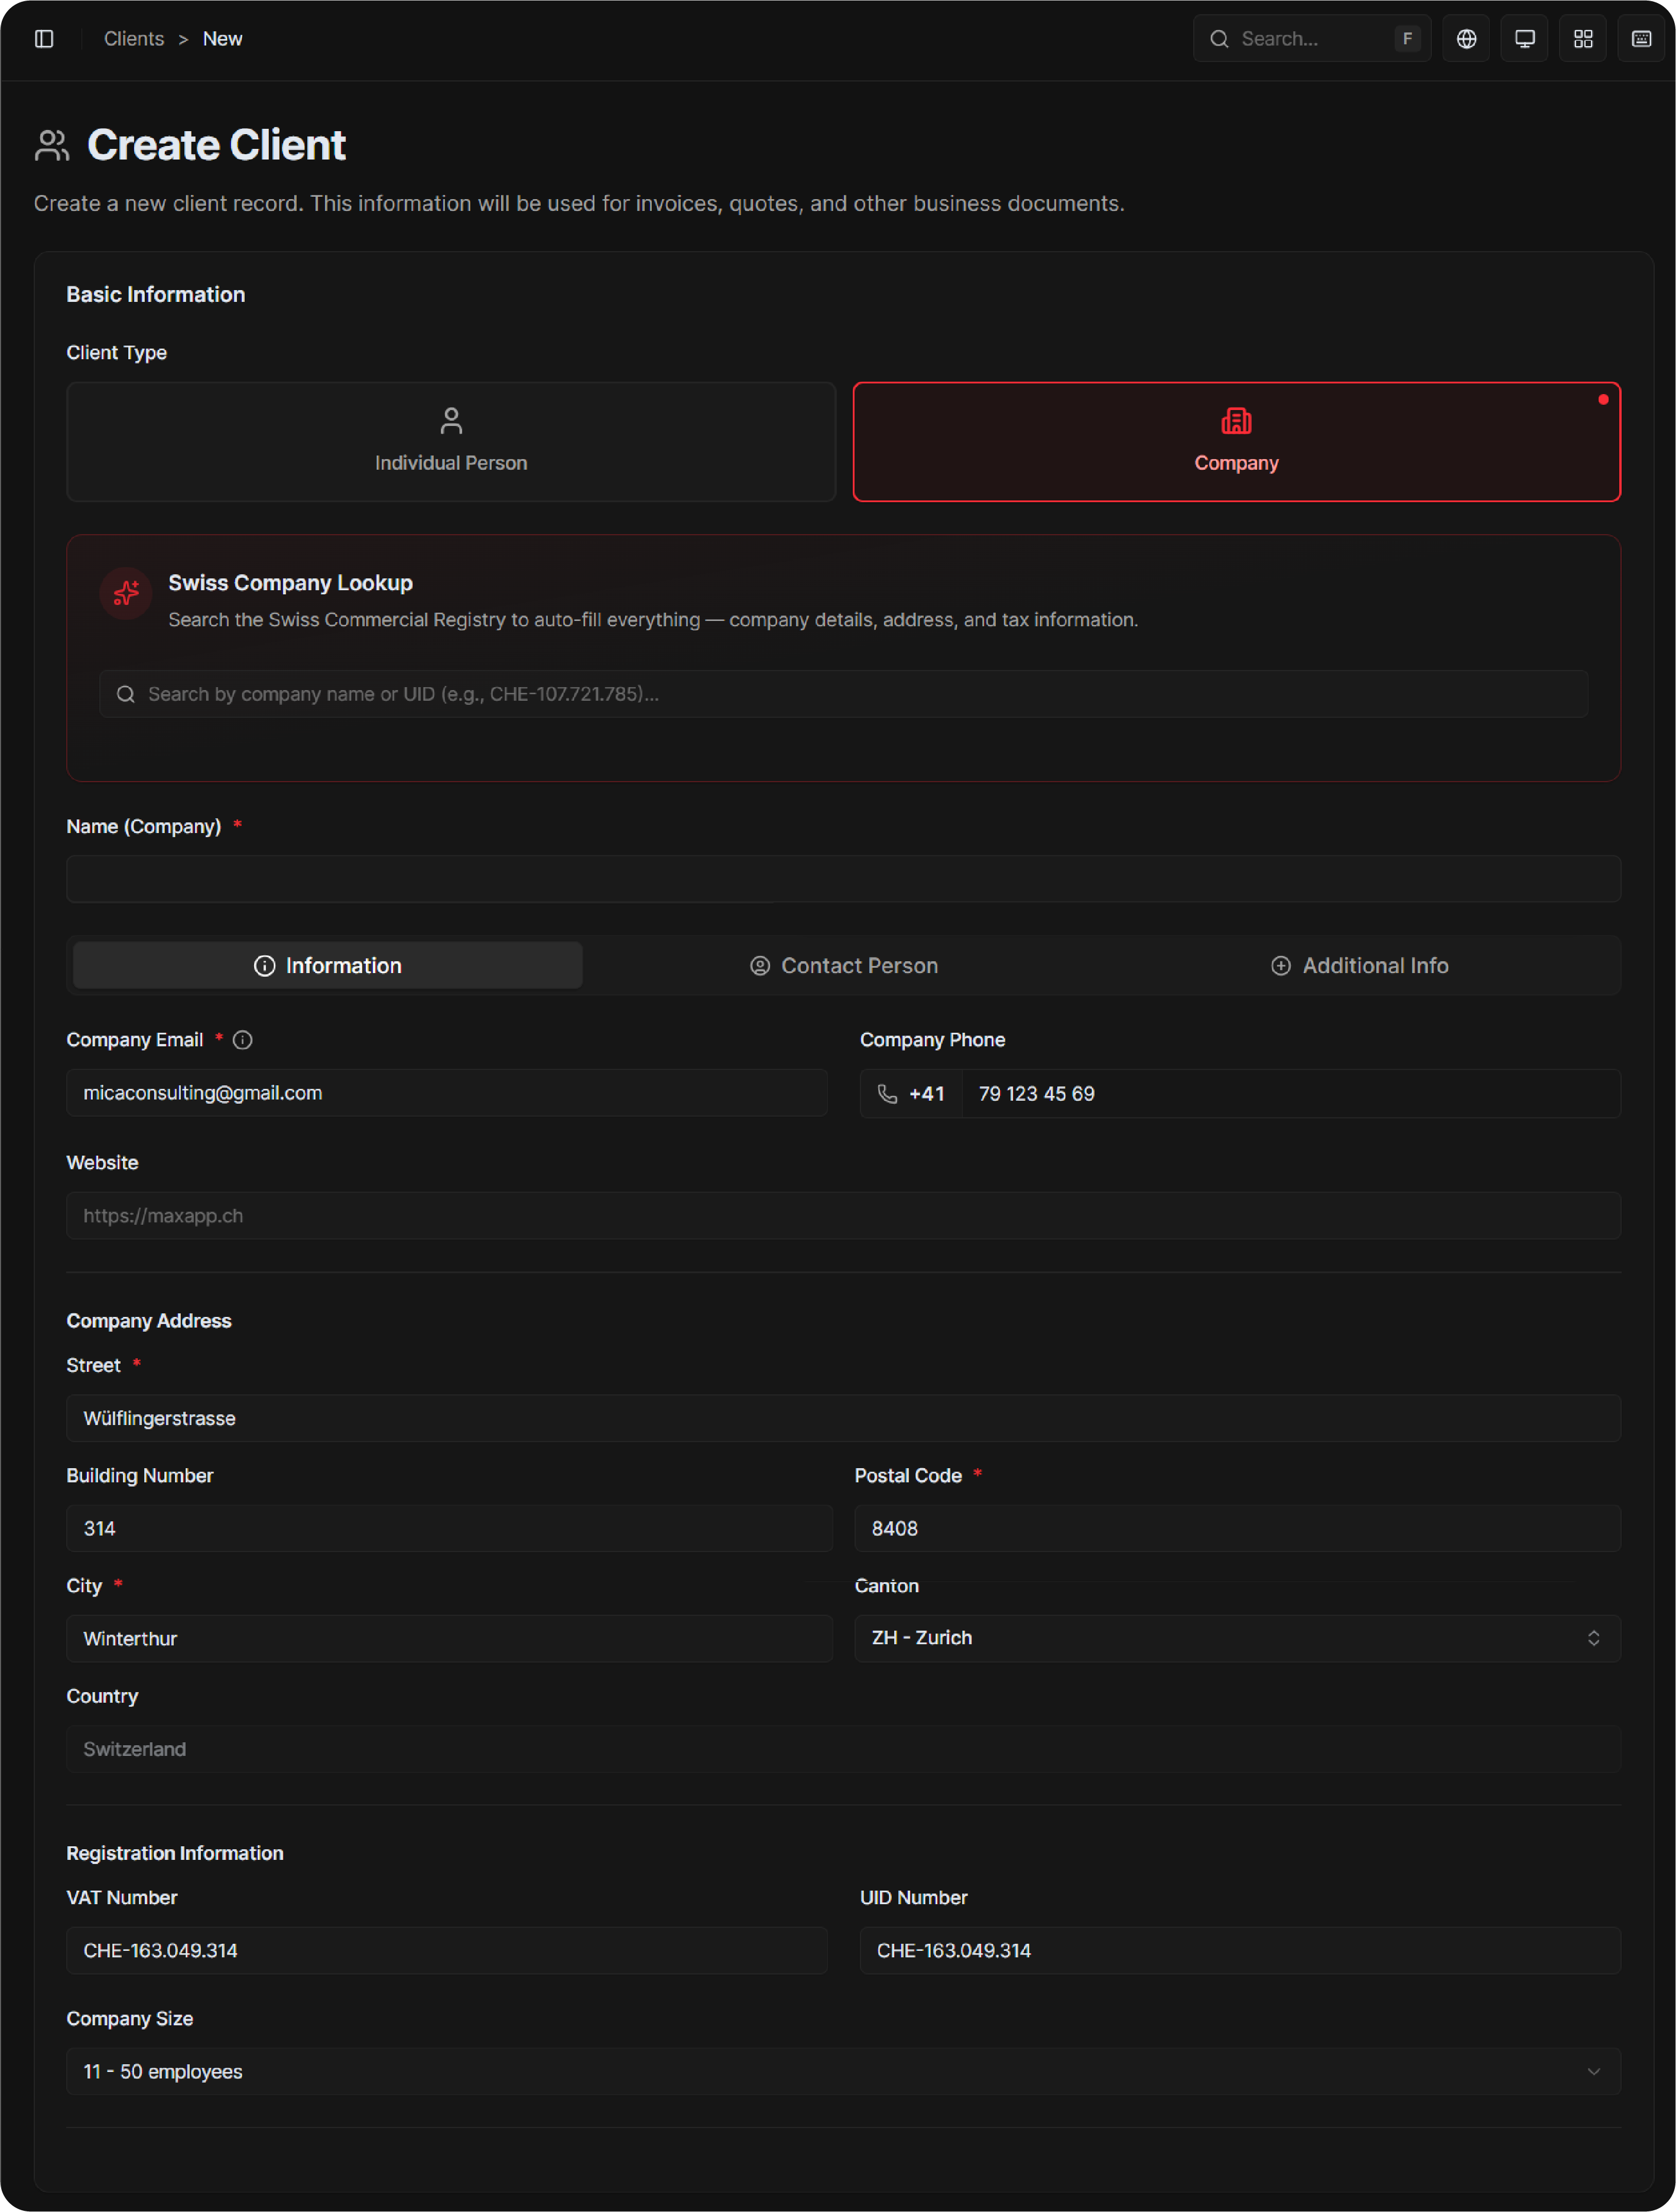Select the Individual Person client type
This screenshot has width=1676, height=2212.
coord(450,441)
